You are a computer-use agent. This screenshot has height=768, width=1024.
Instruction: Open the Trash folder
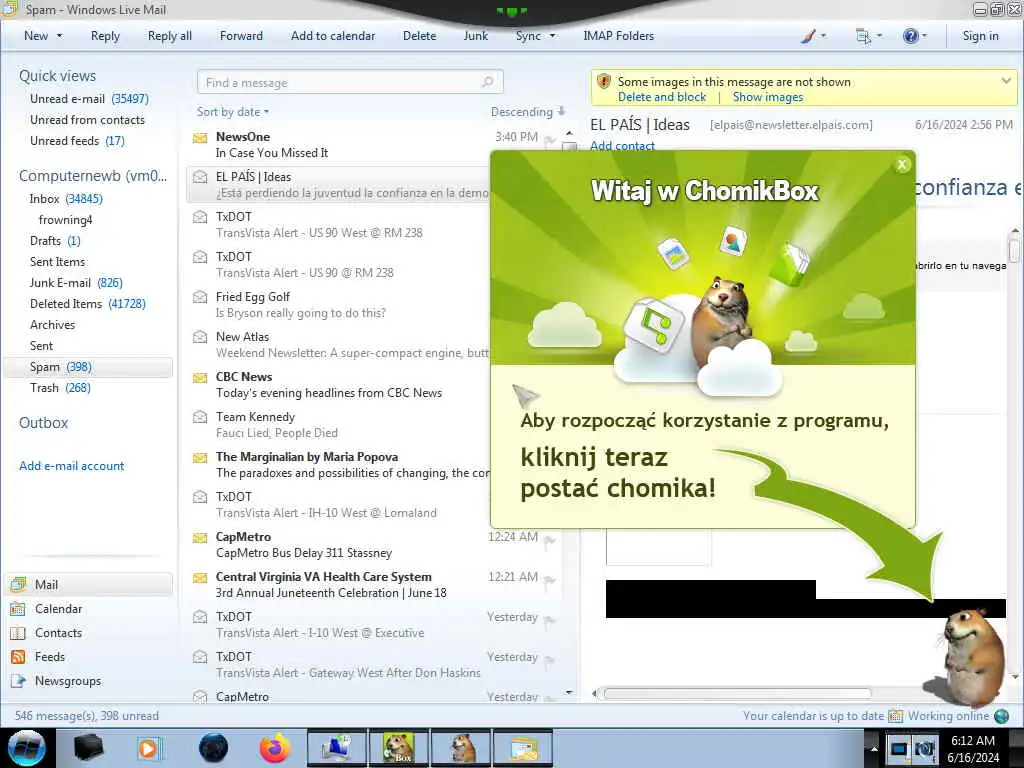[60, 388]
